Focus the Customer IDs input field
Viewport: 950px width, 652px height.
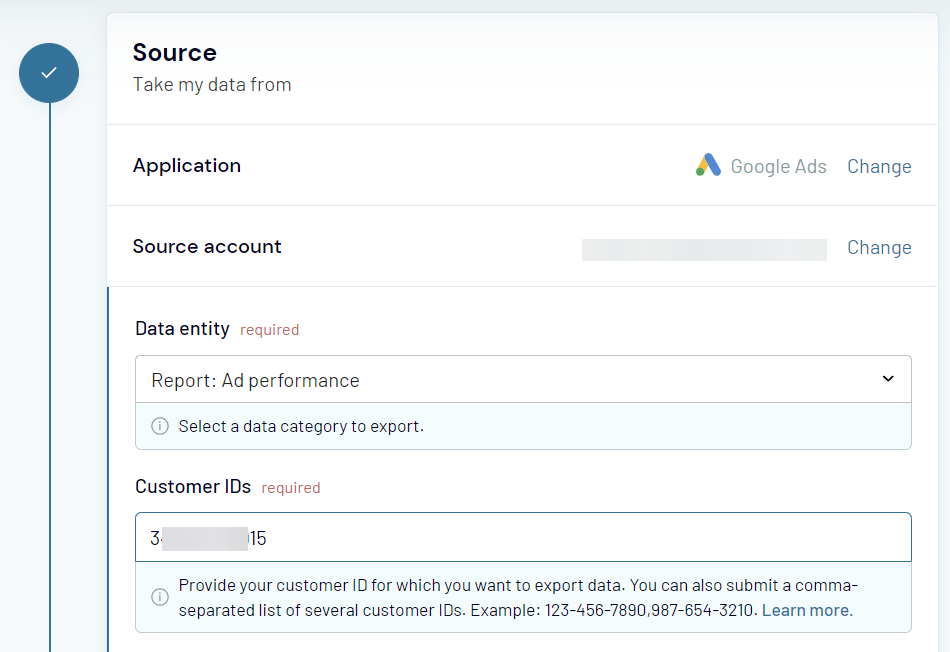[523, 537]
